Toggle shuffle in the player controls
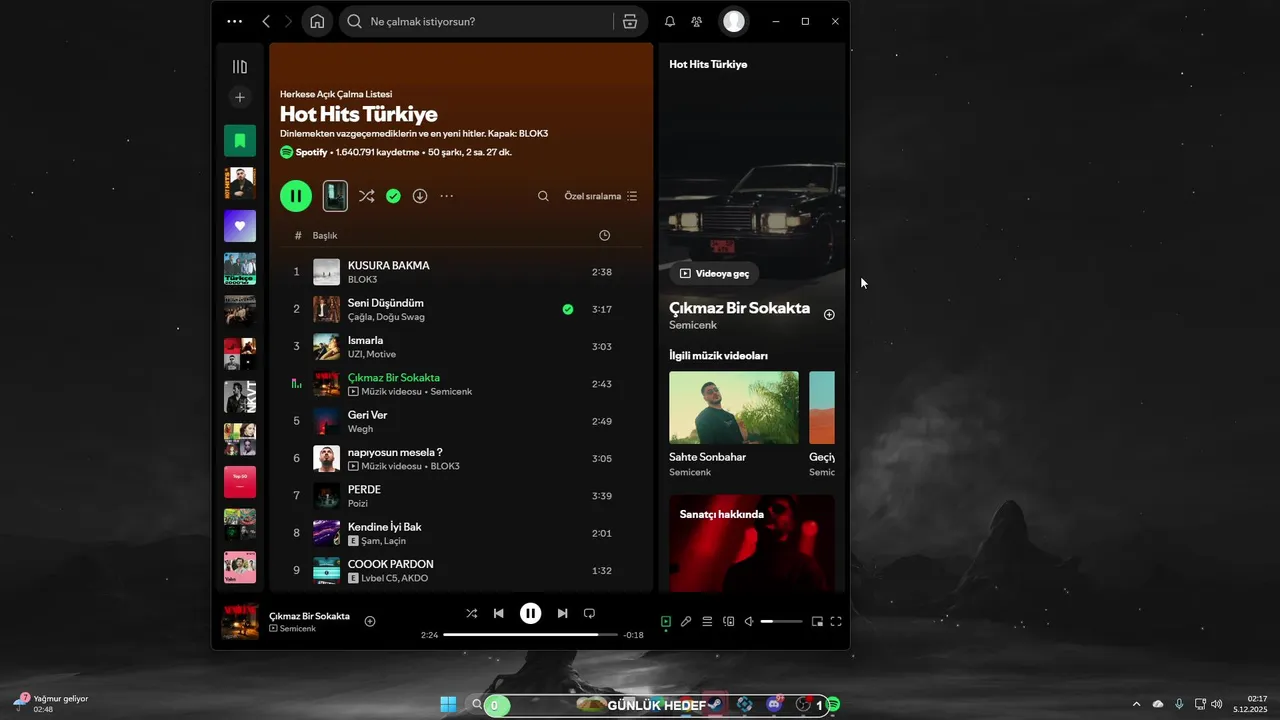Screen dimensions: 1280x720 pos(472,614)
